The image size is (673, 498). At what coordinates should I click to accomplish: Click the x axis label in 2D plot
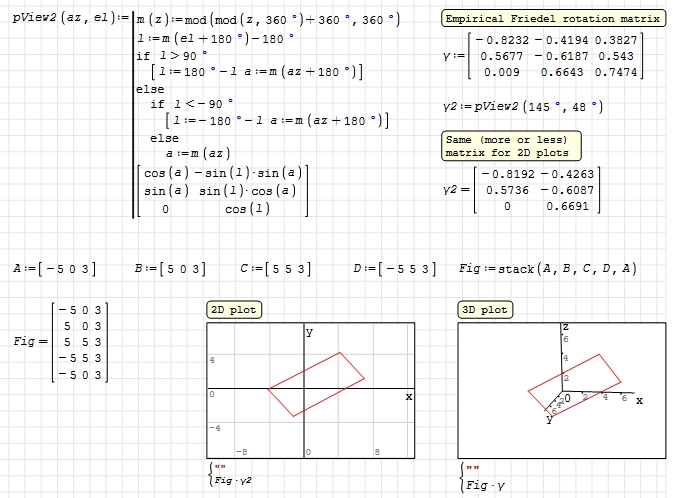[408, 397]
